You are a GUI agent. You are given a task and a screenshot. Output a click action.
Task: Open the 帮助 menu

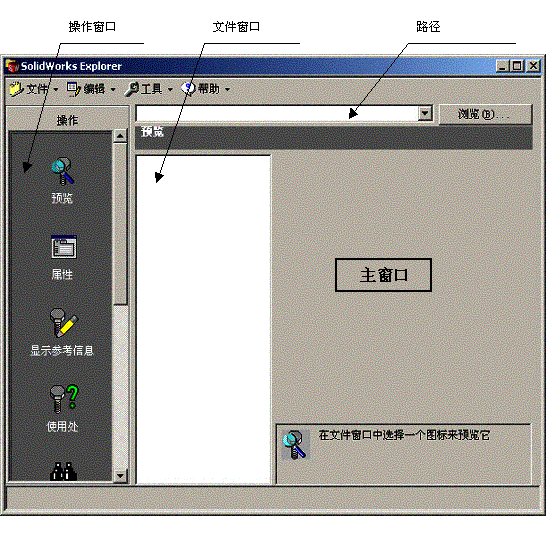pos(206,89)
